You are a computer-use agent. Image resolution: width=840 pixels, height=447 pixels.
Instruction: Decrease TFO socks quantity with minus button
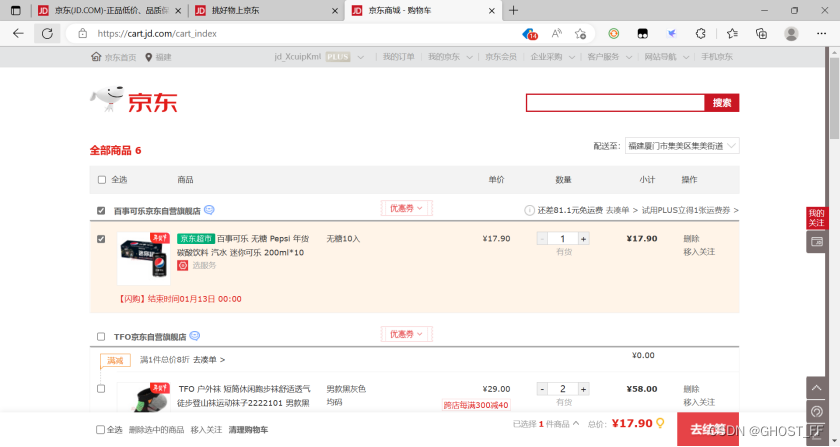coord(542,389)
